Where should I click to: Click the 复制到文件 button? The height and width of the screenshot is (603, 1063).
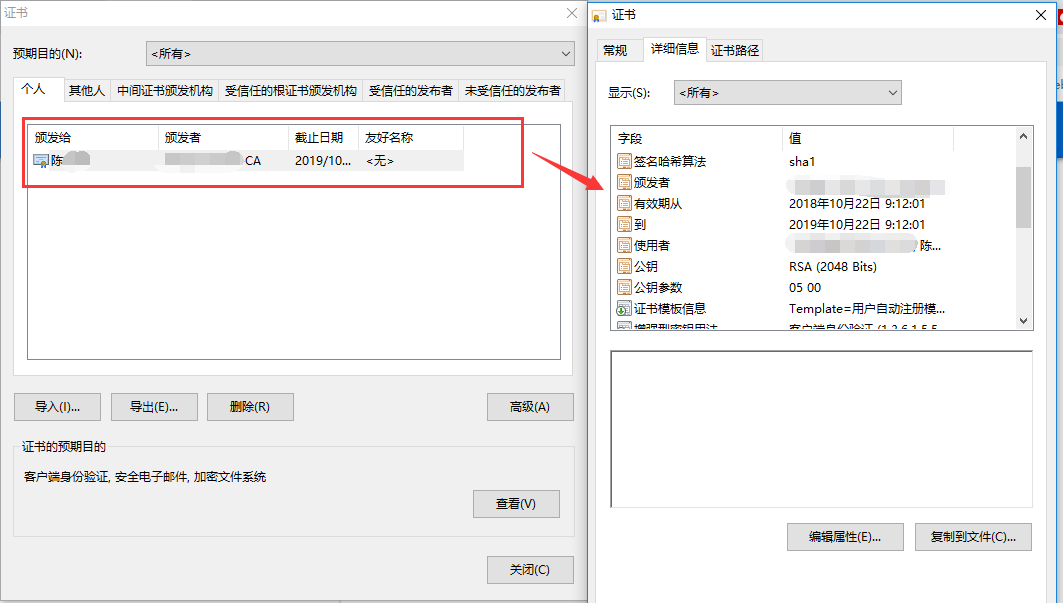click(x=972, y=537)
